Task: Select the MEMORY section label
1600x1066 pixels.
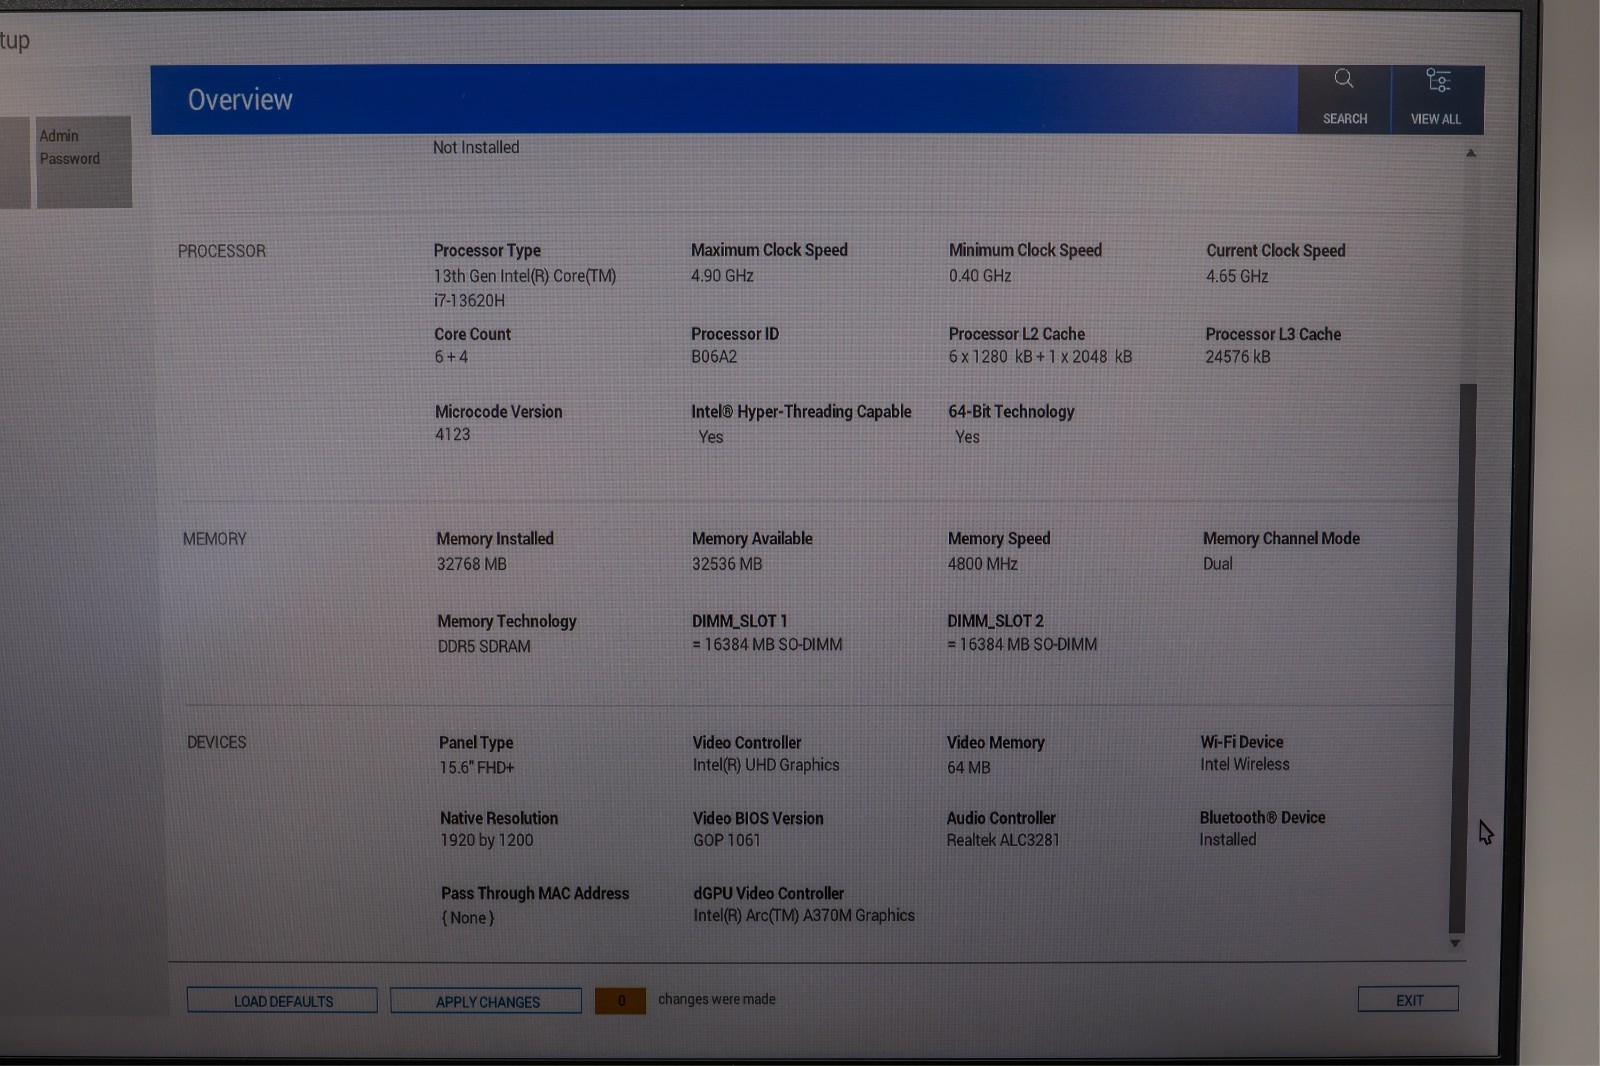Action: 214,539
